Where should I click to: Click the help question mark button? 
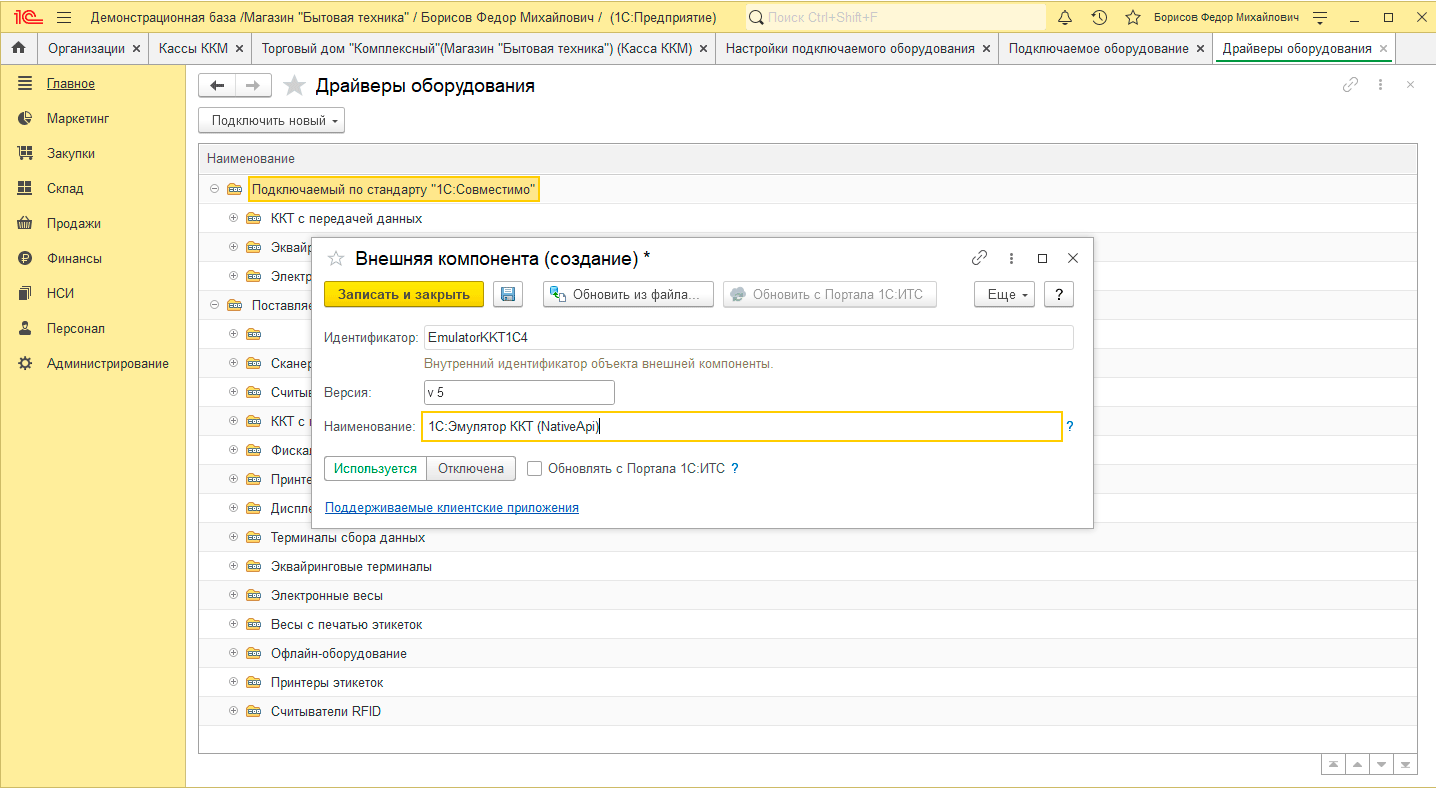(1058, 294)
